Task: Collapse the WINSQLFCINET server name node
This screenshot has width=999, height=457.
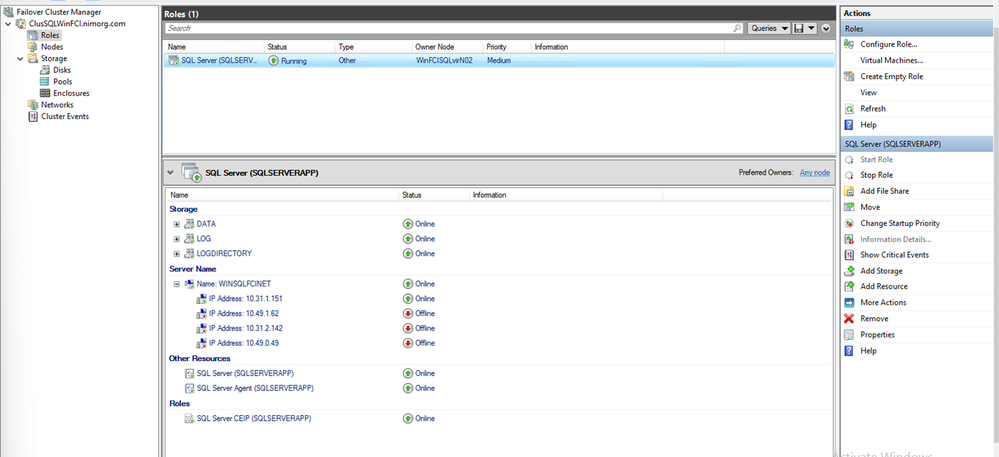Action: (177, 284)
